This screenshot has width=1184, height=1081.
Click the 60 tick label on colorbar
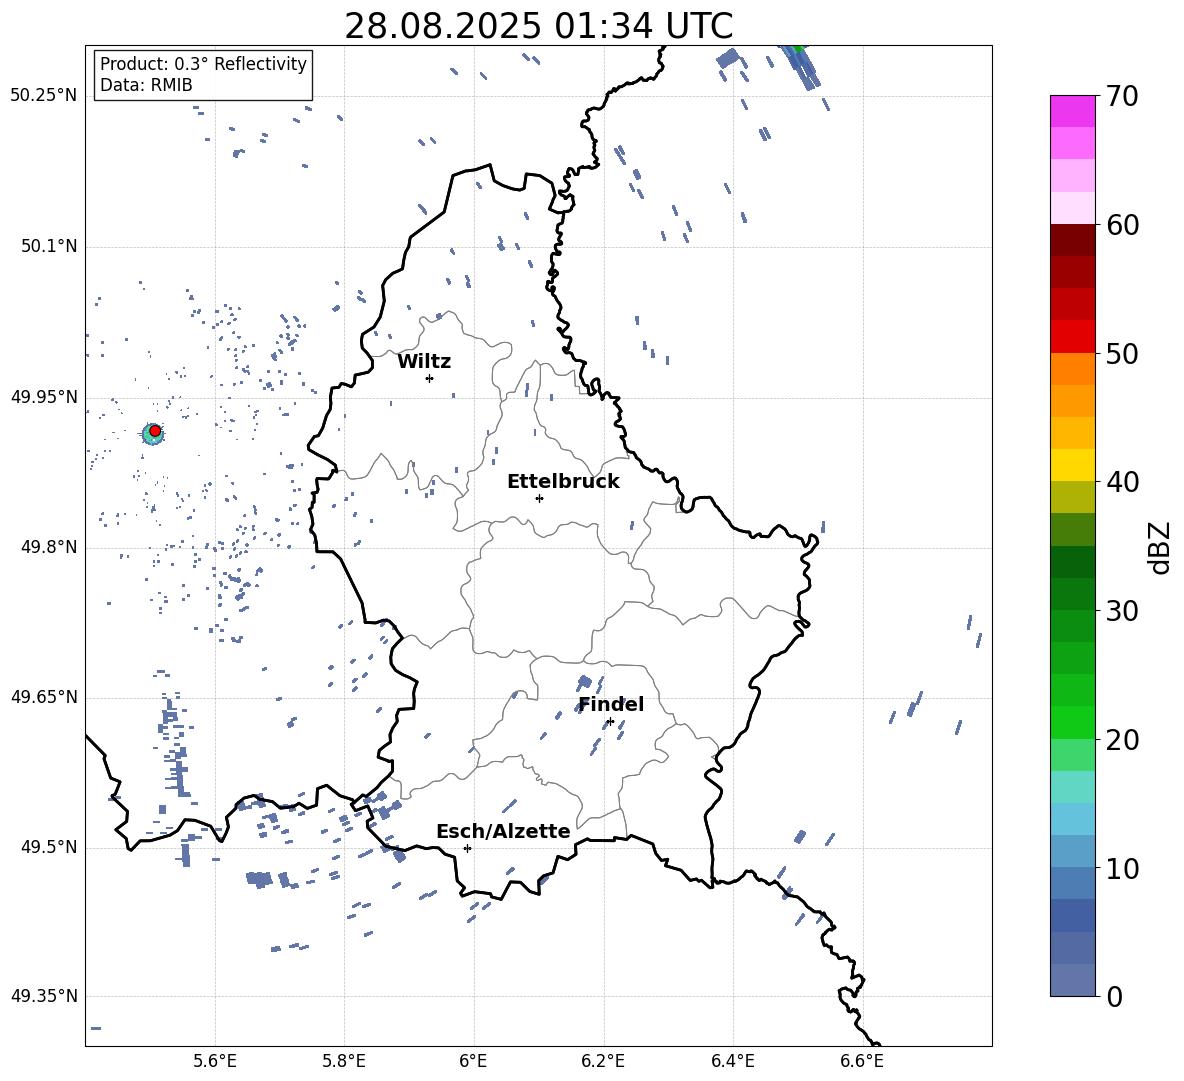pyautogui.click(x=1123, y=225)
